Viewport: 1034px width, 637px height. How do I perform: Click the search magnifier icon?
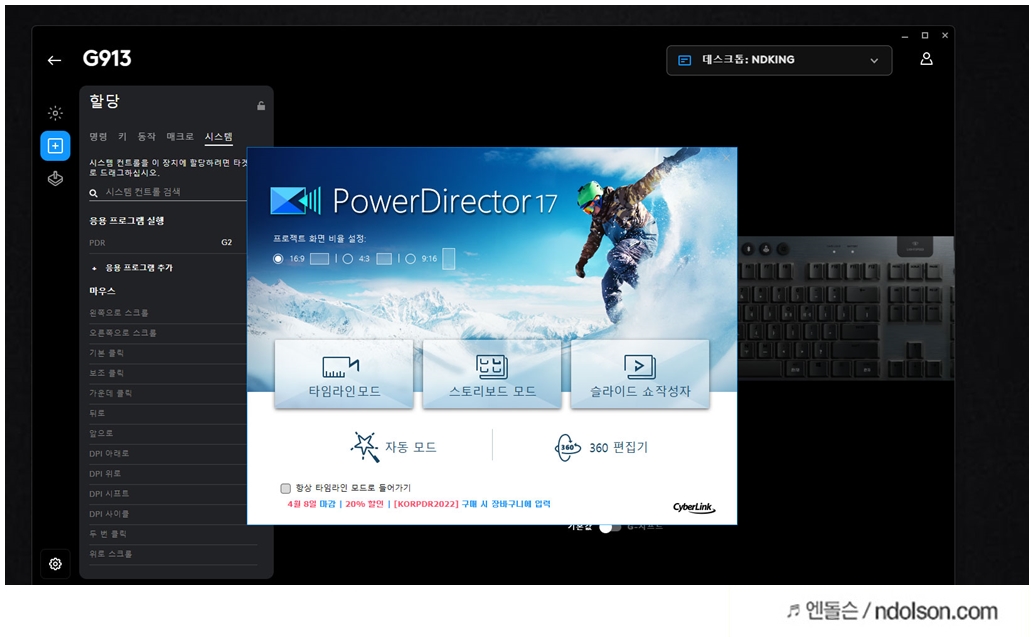[x=94, y=193]
